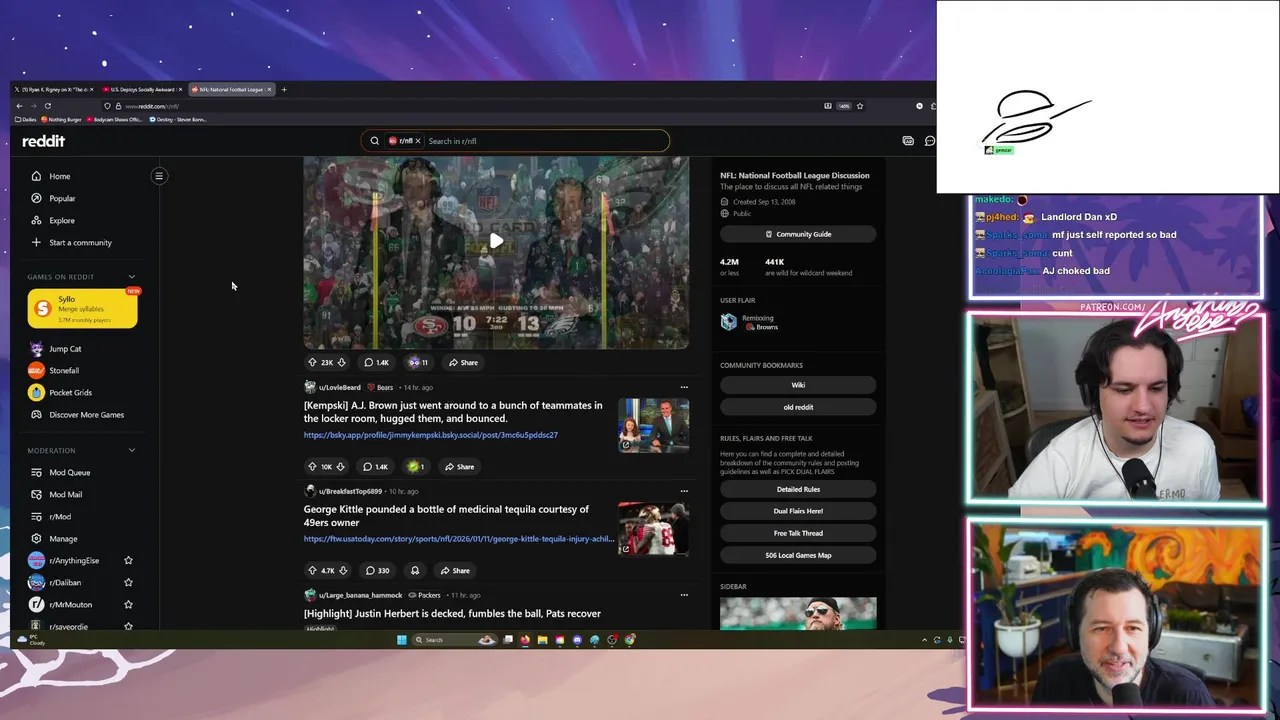Share the post with 23K votes
This screenshot has height=720, width=1280.
click(463, 362)
